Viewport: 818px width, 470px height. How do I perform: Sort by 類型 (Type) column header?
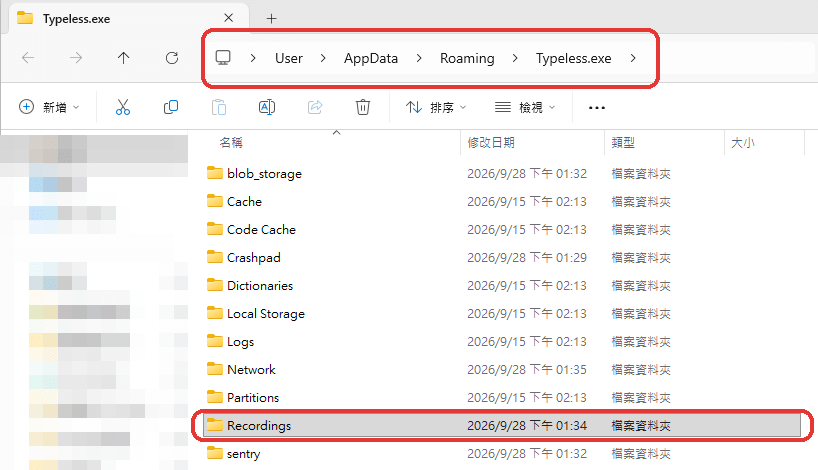coord(623,142)
